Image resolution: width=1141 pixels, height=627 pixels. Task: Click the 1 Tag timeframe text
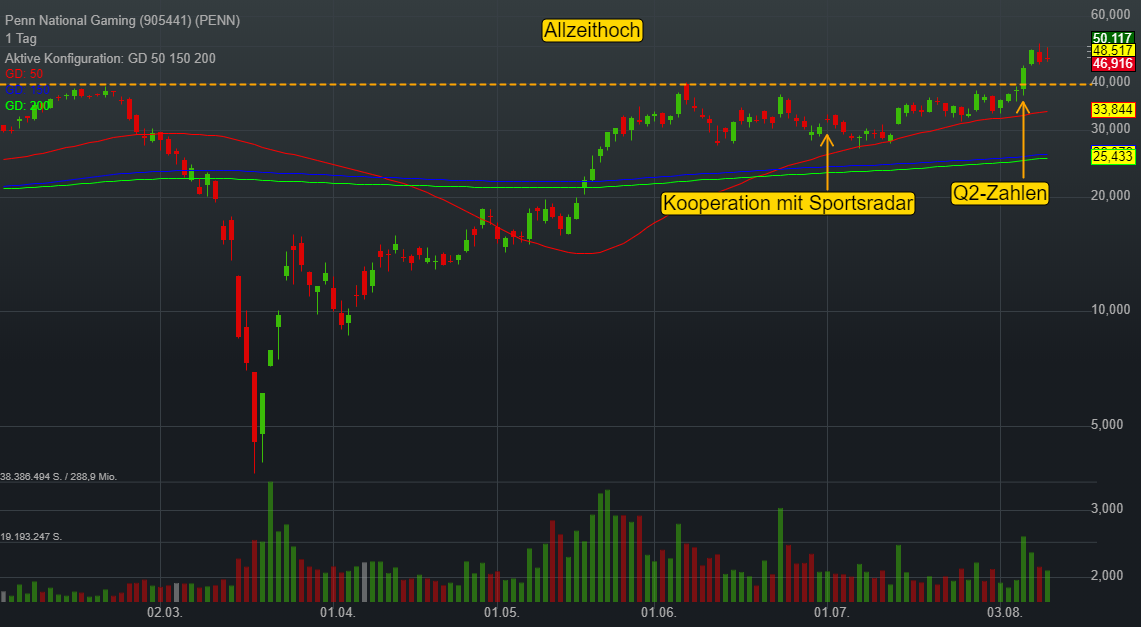click(x=20, y=39)
